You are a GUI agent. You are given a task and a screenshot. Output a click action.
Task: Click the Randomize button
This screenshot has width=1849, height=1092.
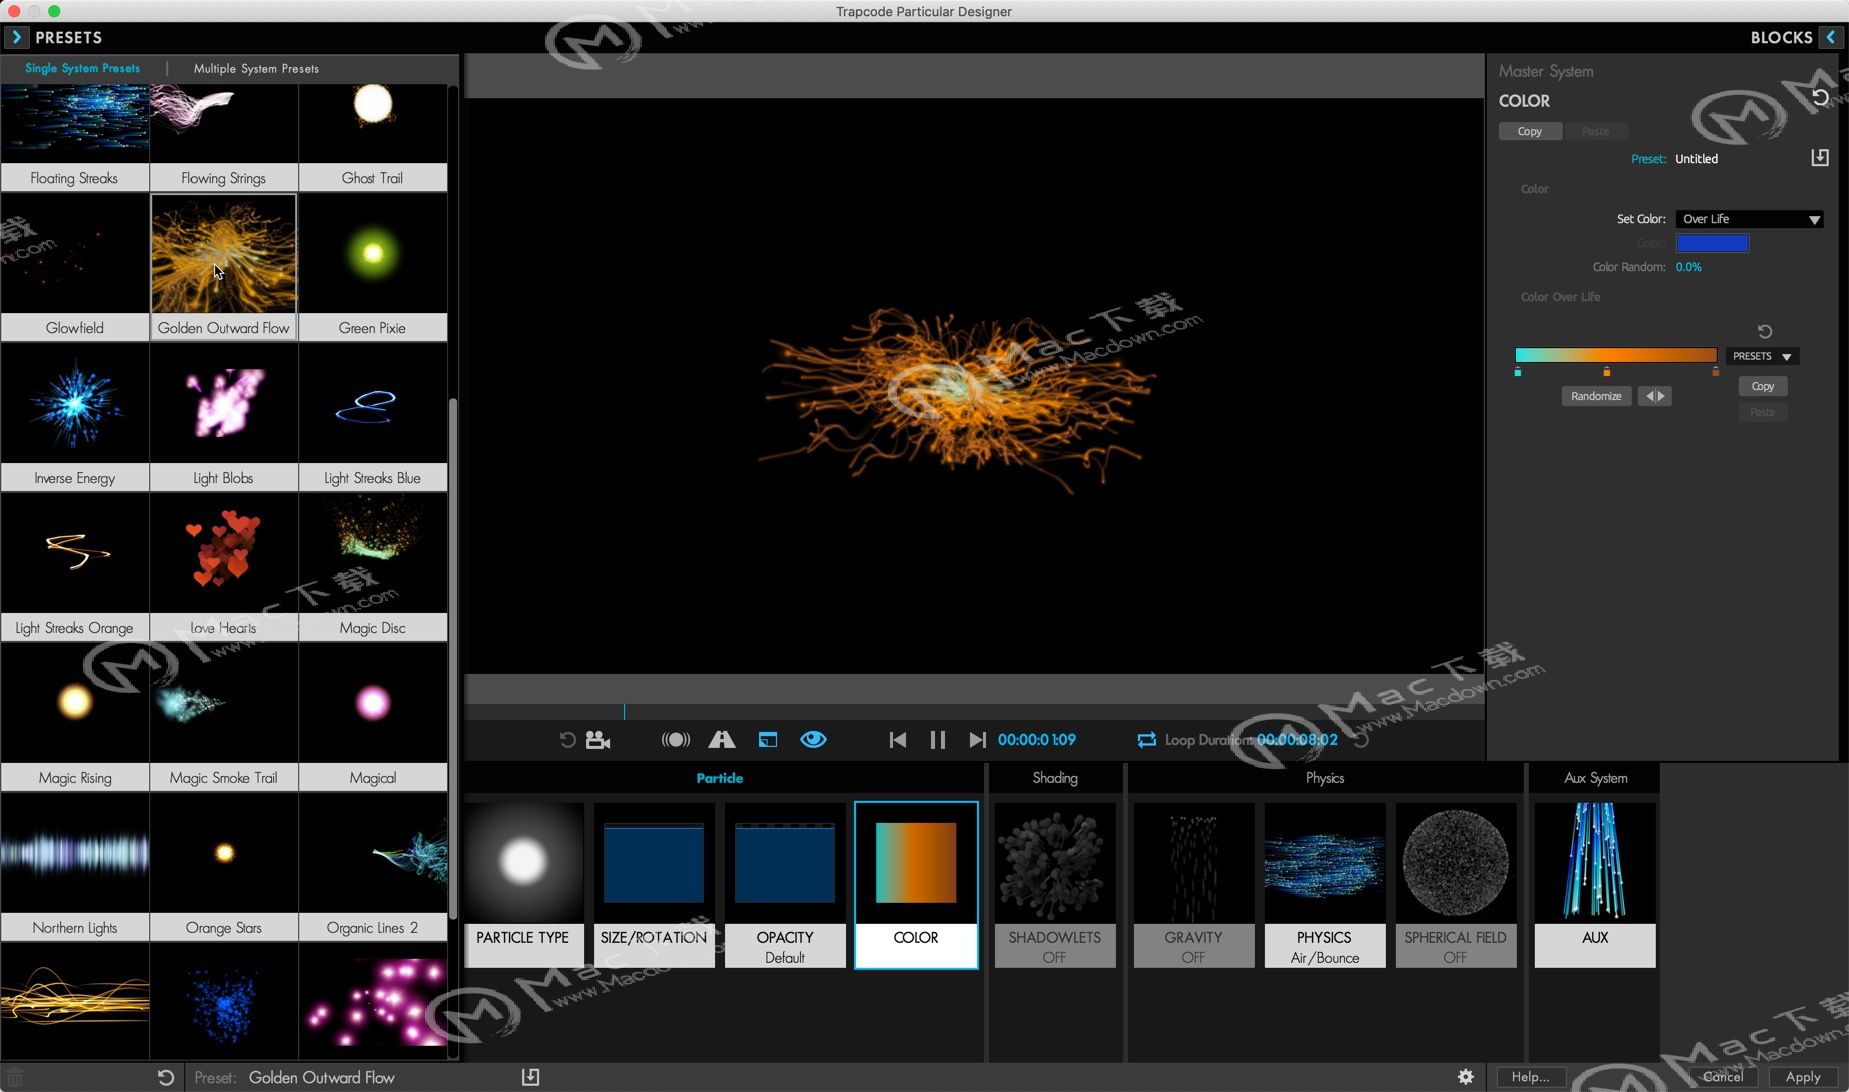(1595, 395)
